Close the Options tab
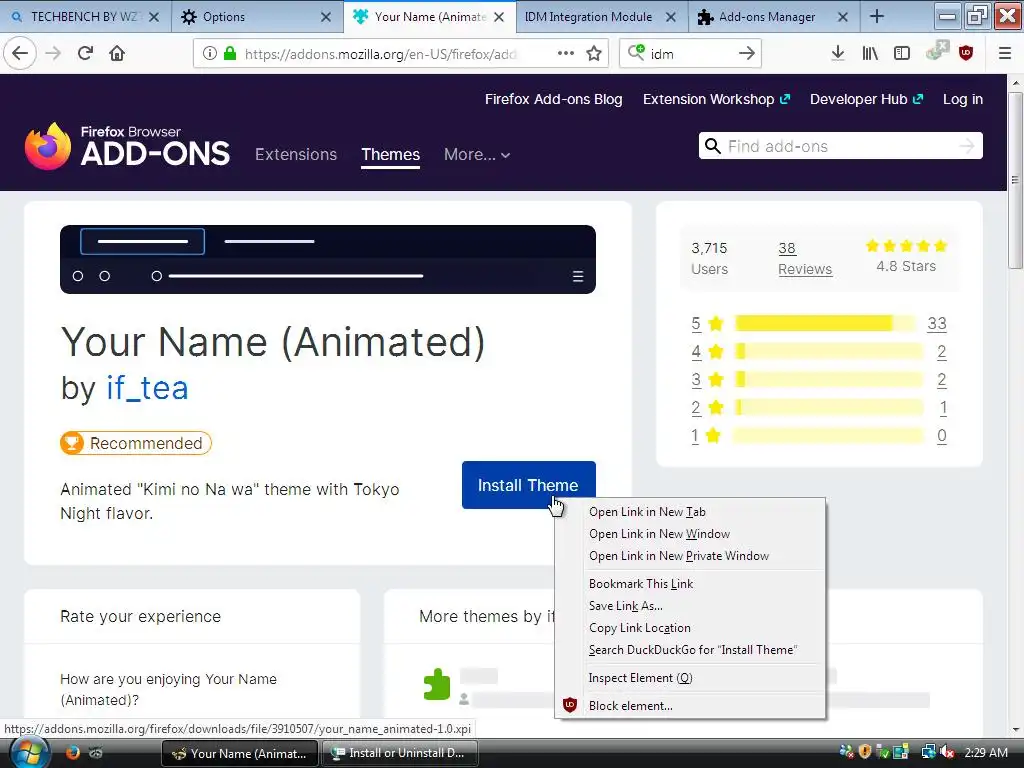 (x=326, y=17)
